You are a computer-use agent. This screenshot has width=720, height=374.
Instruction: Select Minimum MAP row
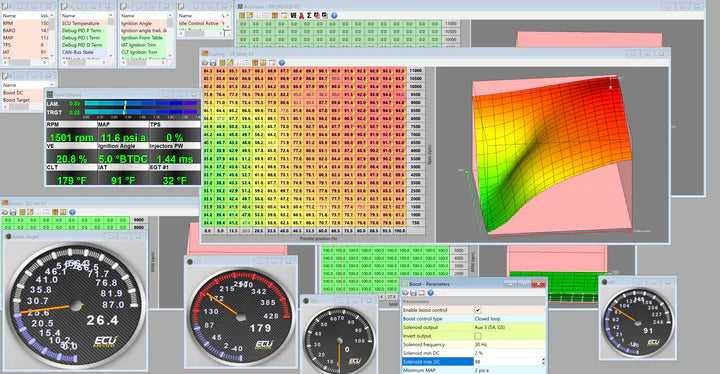coord(474,370)
